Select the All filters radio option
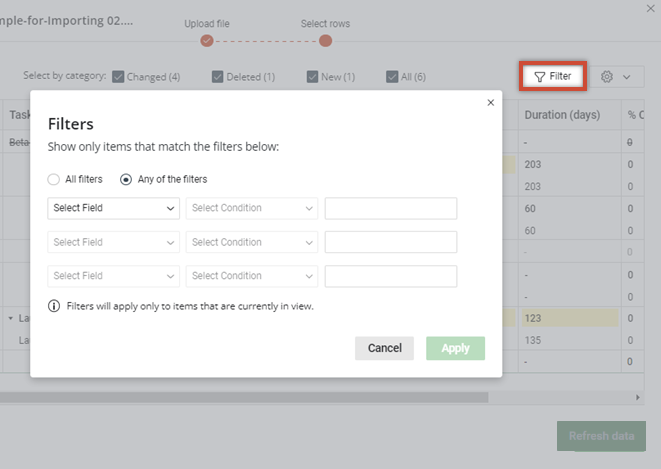661x469 pixels. coord(54,179)
